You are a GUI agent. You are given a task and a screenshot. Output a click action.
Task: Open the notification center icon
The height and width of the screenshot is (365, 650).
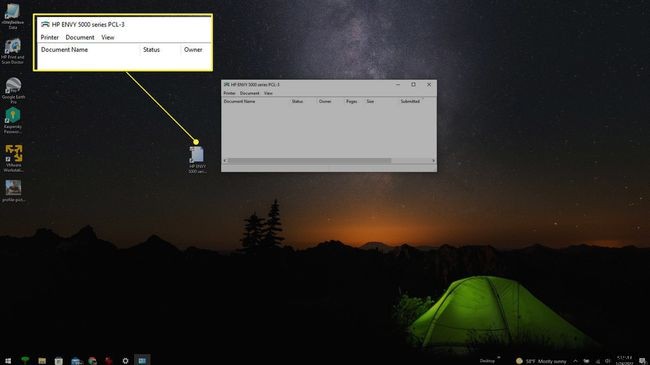(642, 361)
